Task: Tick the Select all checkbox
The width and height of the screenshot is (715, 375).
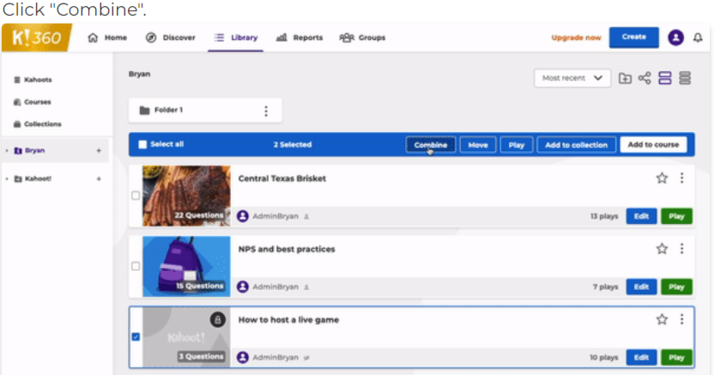Action: coord(143,145)
